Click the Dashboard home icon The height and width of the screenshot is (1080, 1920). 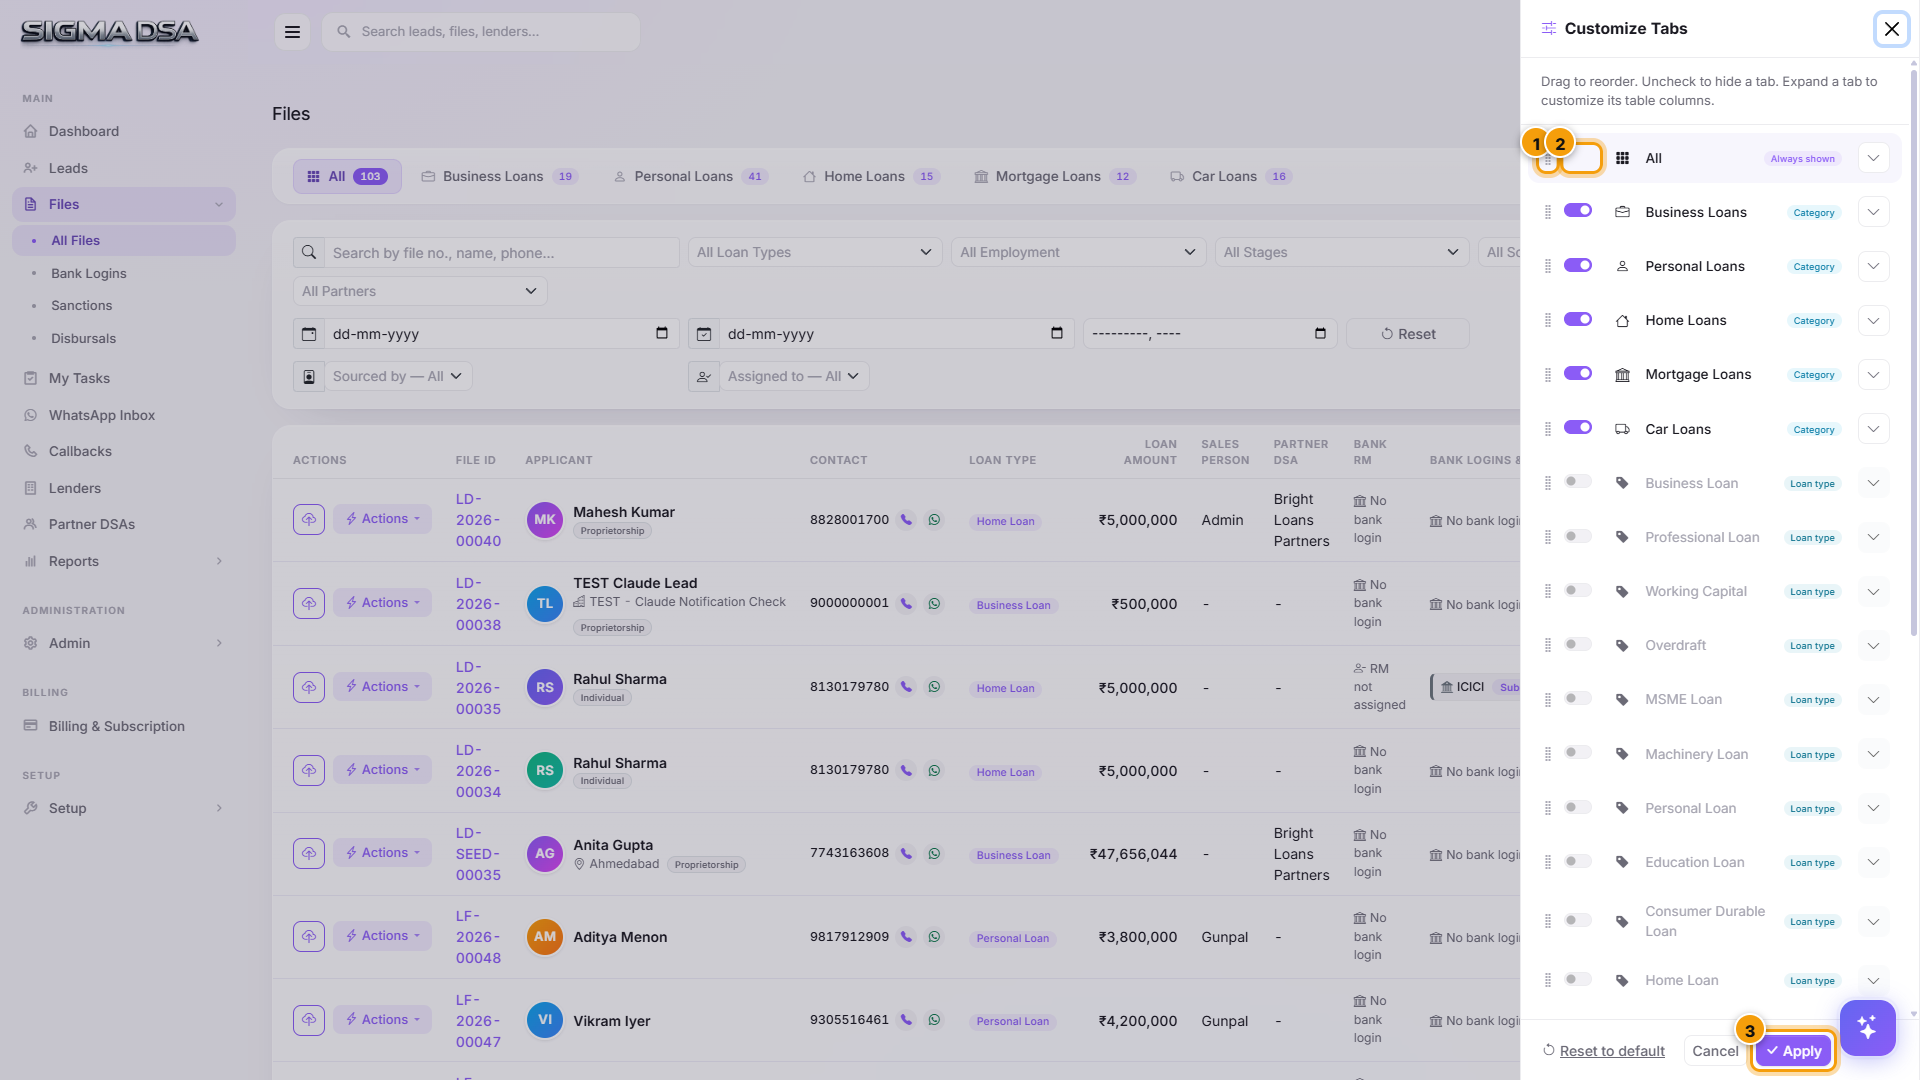pyautogui.click(x=31, y=131)
